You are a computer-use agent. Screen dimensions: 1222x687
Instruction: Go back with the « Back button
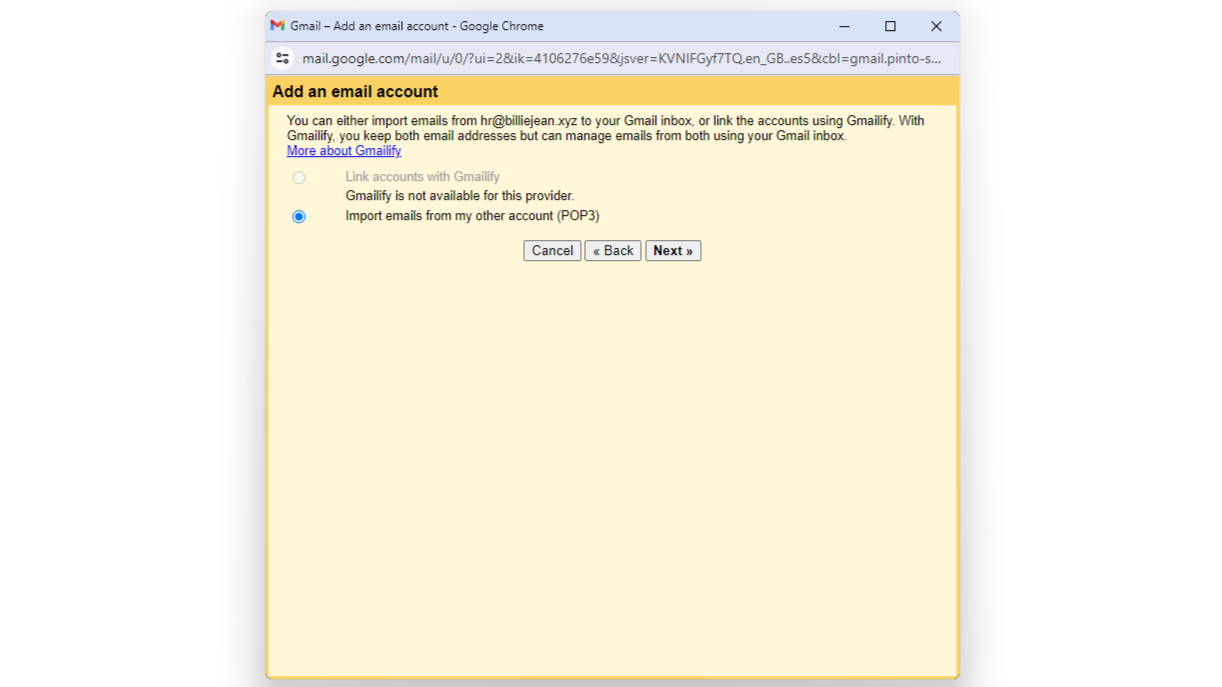click(613, 251)
